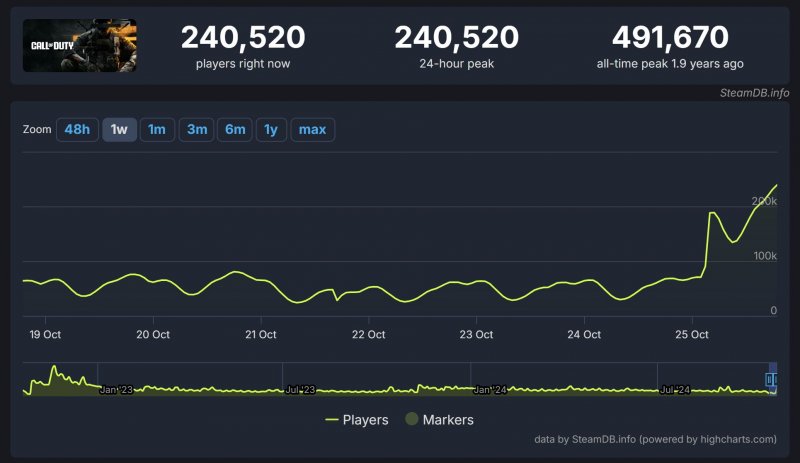This screenshot has height=463, width=800.
Task: Switch chart zoom to 3m
Action: pos(196,130)
